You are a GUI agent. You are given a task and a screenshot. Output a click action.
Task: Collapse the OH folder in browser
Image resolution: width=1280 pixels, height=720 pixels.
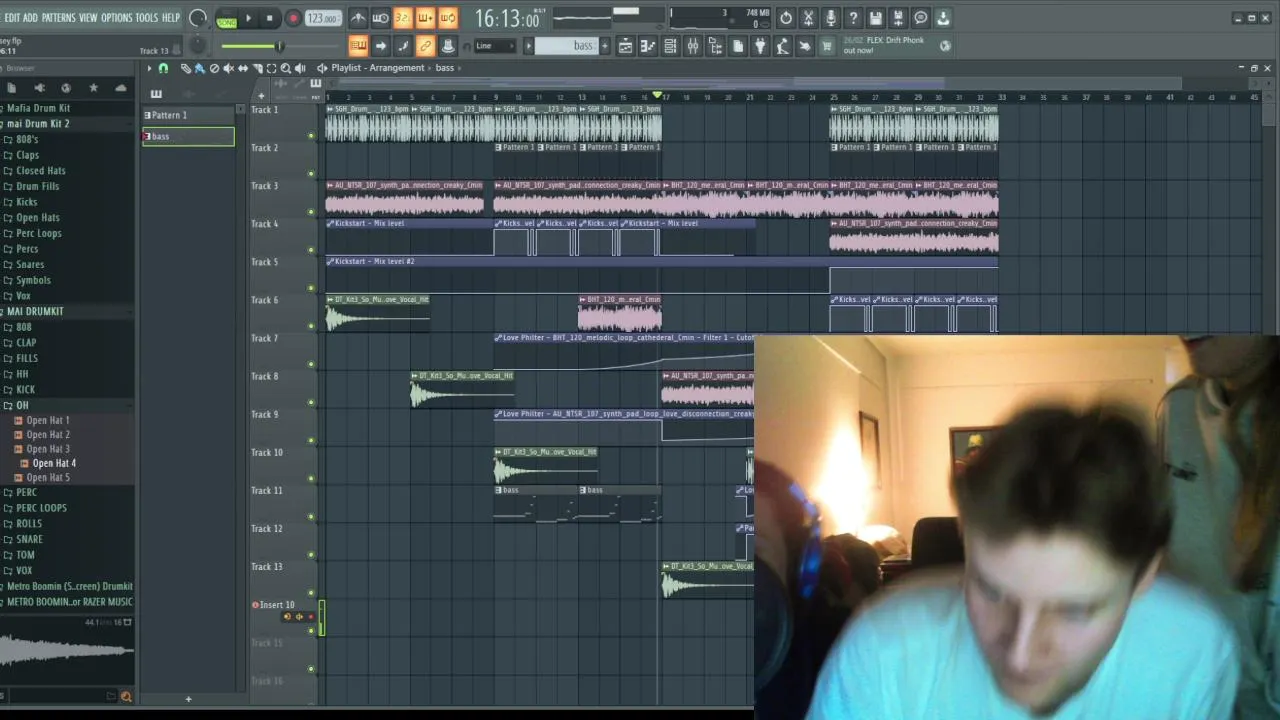point(22,405)
